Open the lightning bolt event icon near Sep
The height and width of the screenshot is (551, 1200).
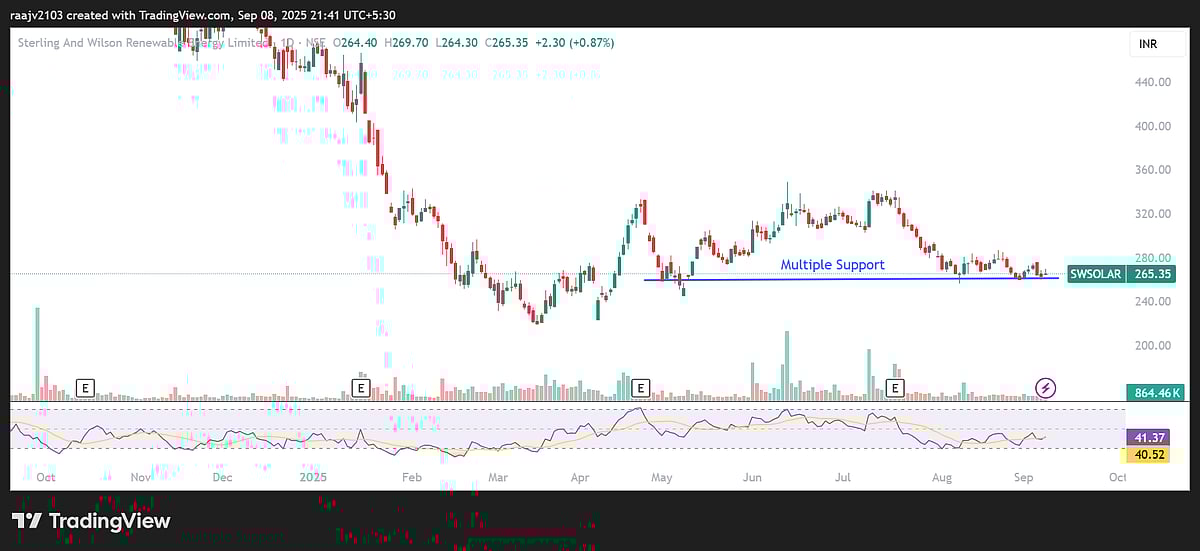point(1045,387)
